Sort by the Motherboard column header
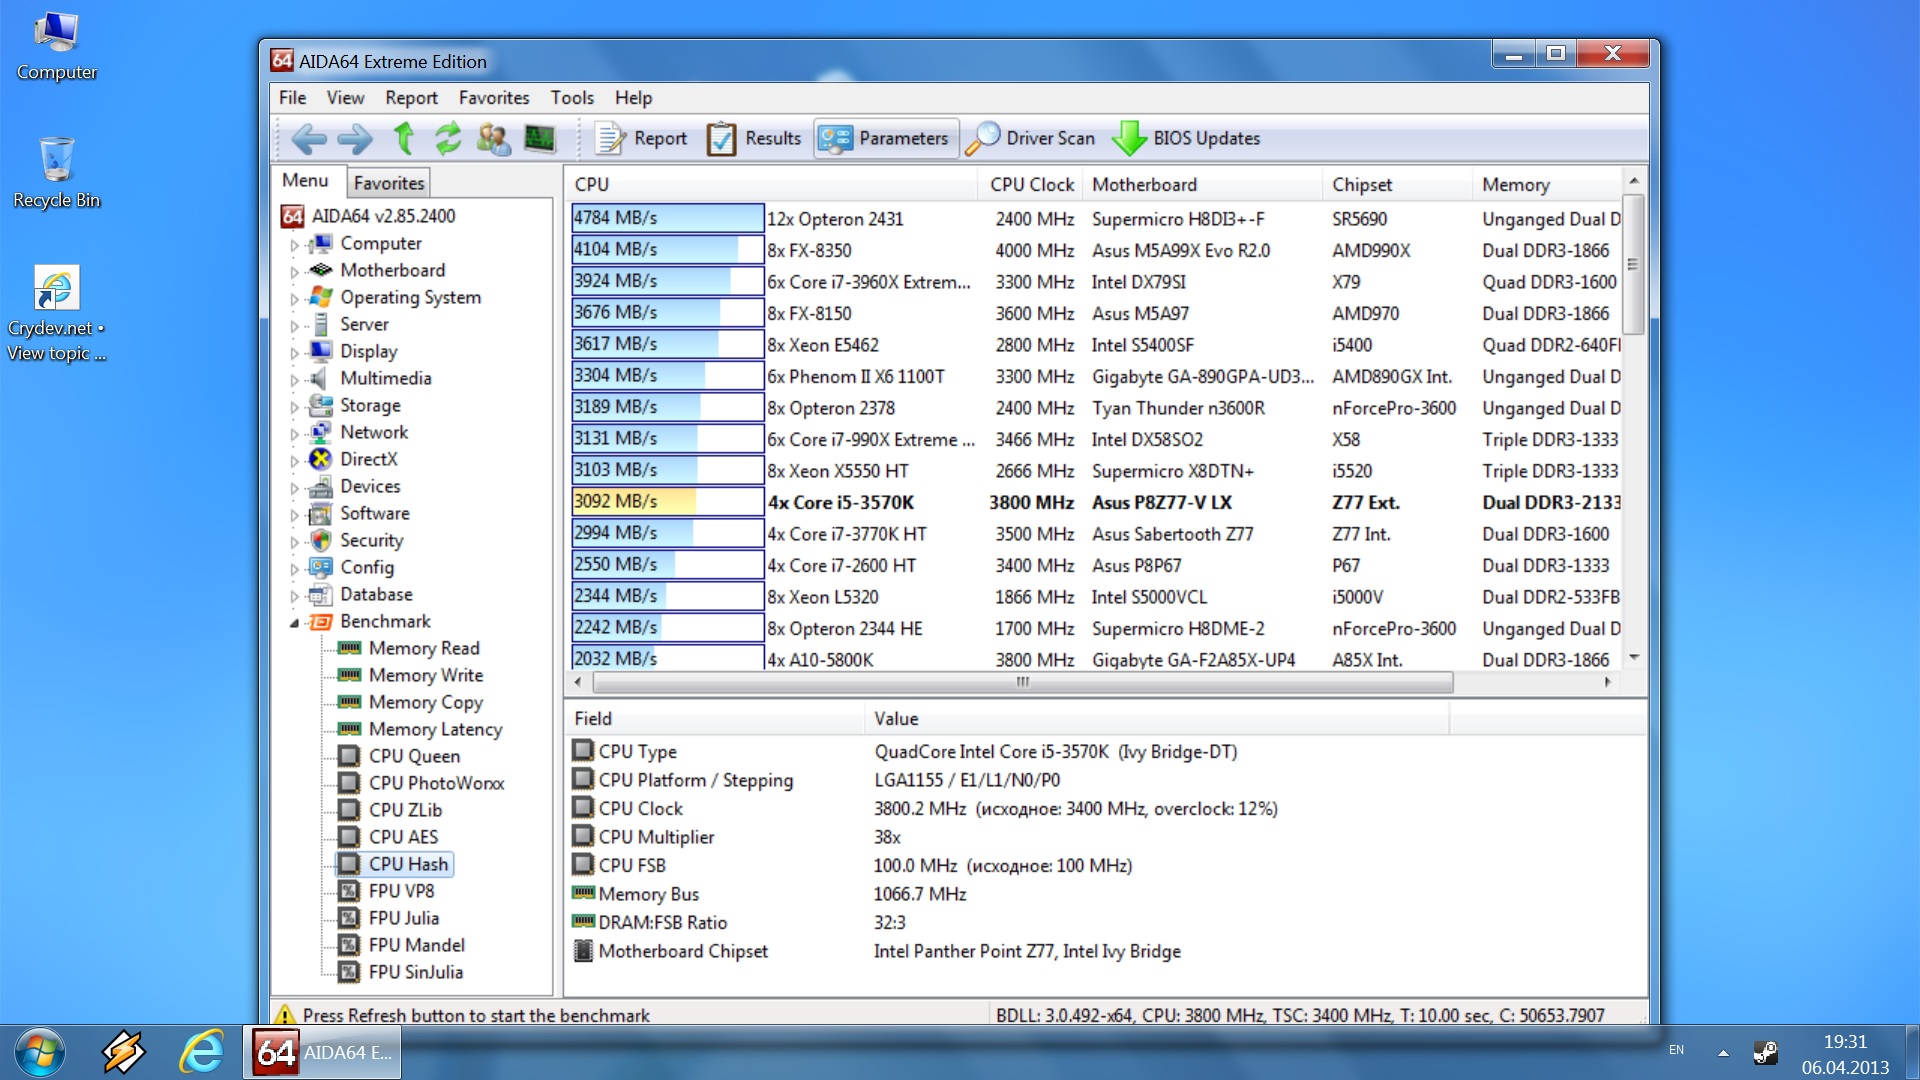 (x=1202, y=184)
